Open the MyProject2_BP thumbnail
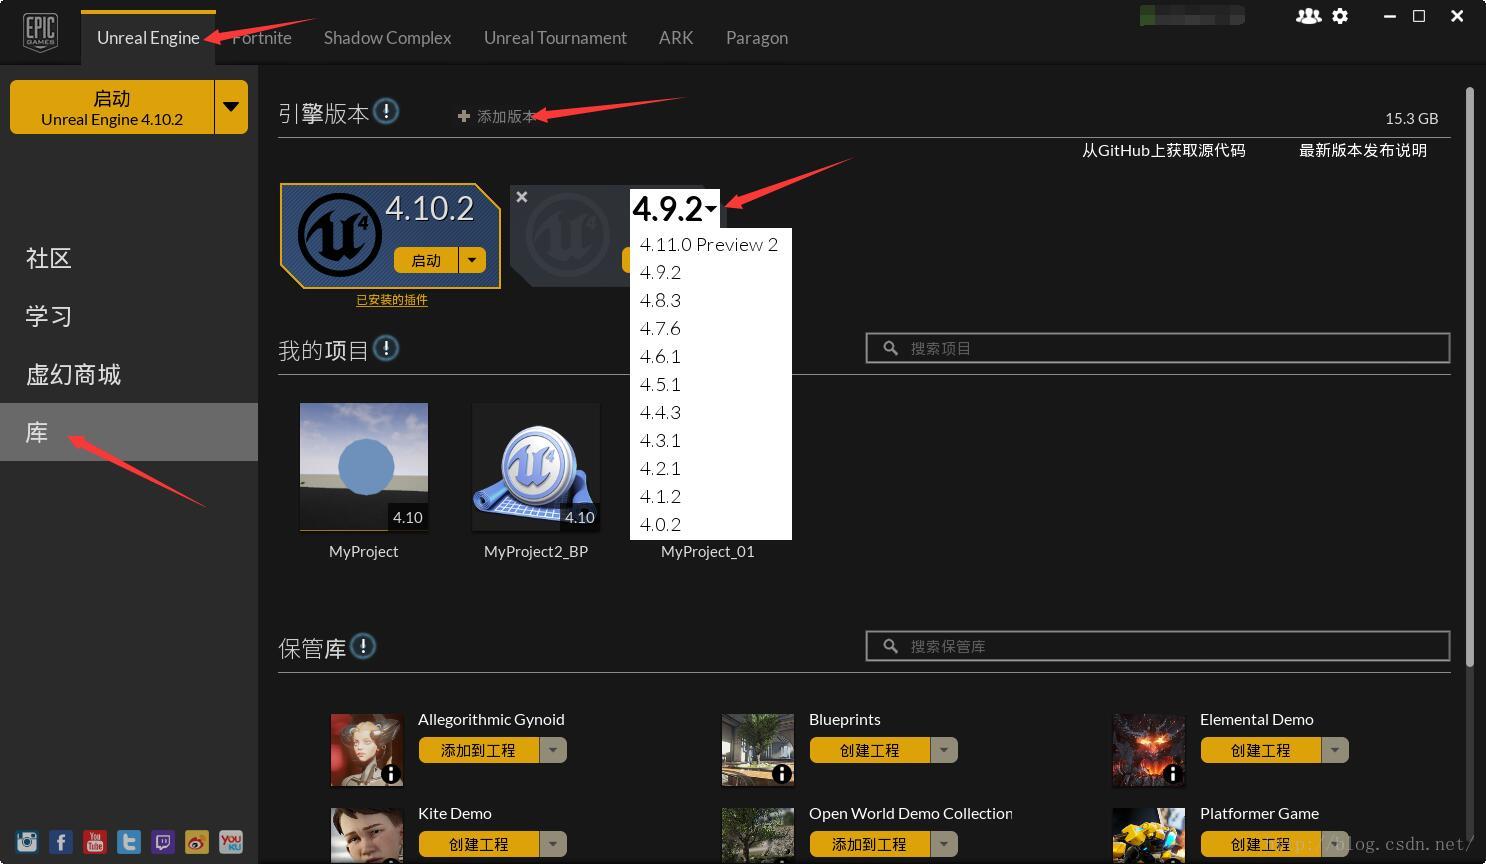Screen dimensions: 1486x864 point(536,467)
